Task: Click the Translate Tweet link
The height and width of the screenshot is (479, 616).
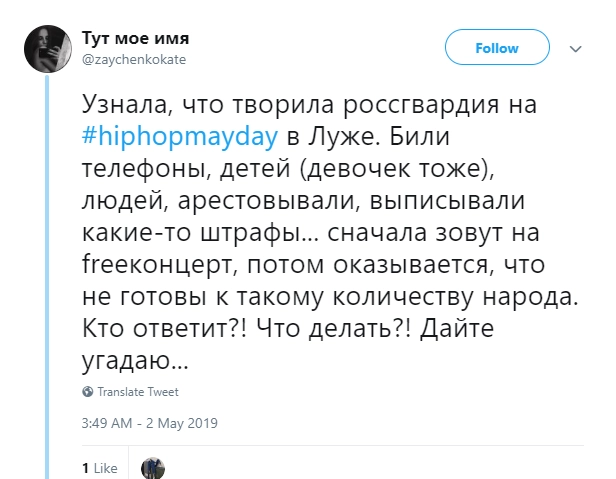Action: coord(137,392)
